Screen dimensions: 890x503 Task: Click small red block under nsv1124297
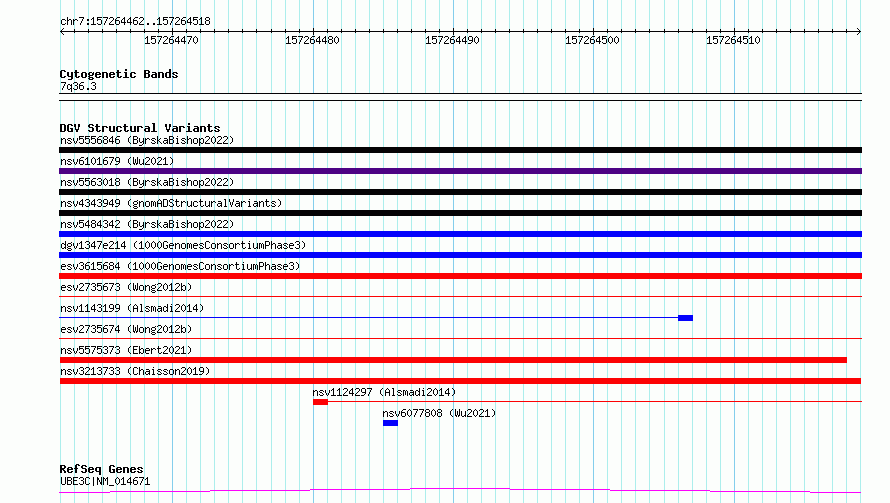point(320,402)
